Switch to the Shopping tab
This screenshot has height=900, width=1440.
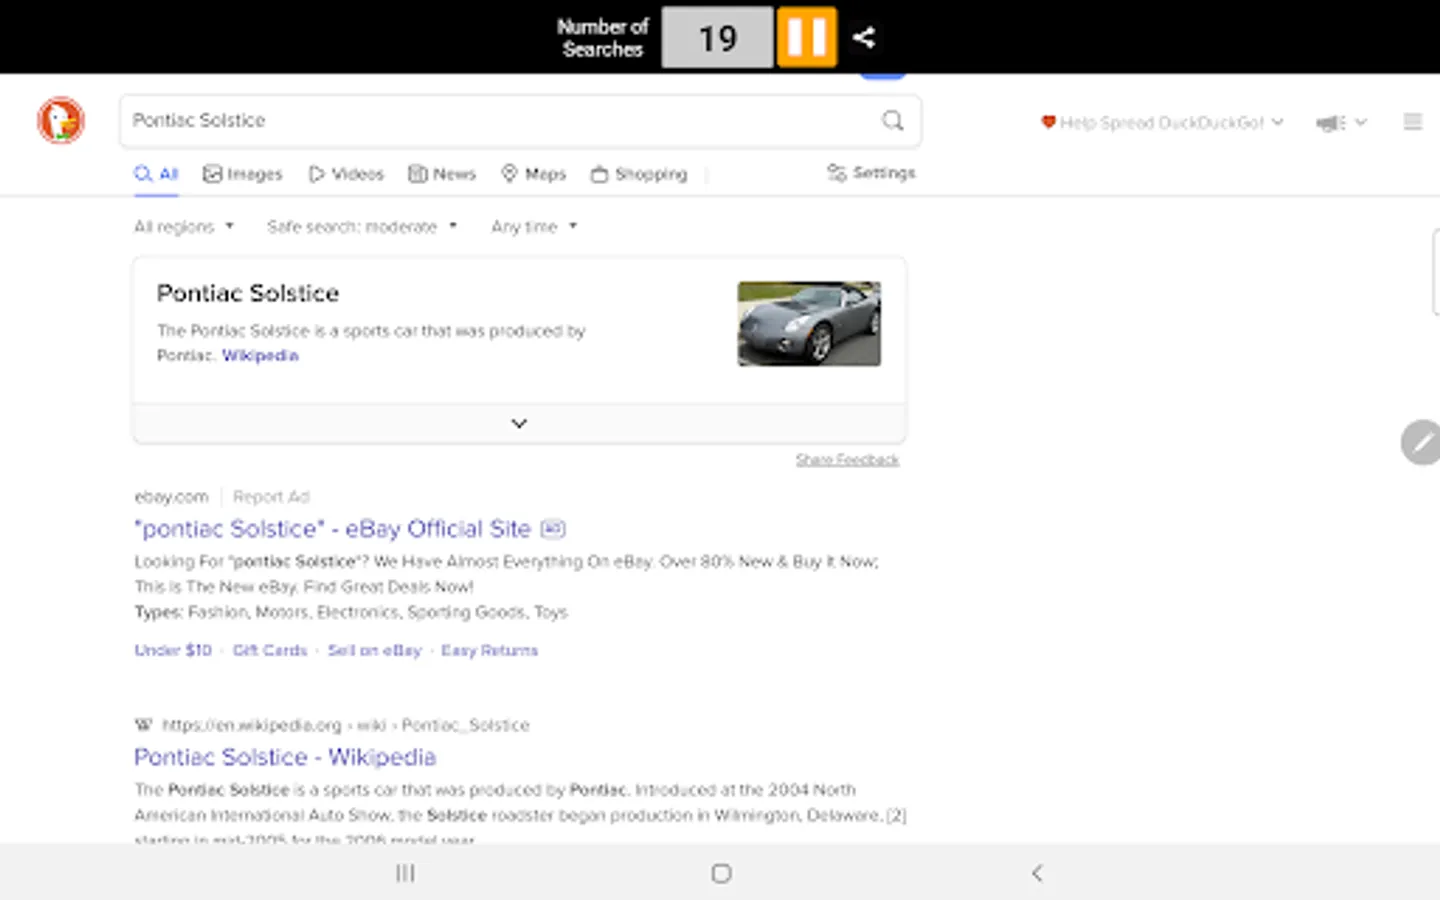click(639, 174)
